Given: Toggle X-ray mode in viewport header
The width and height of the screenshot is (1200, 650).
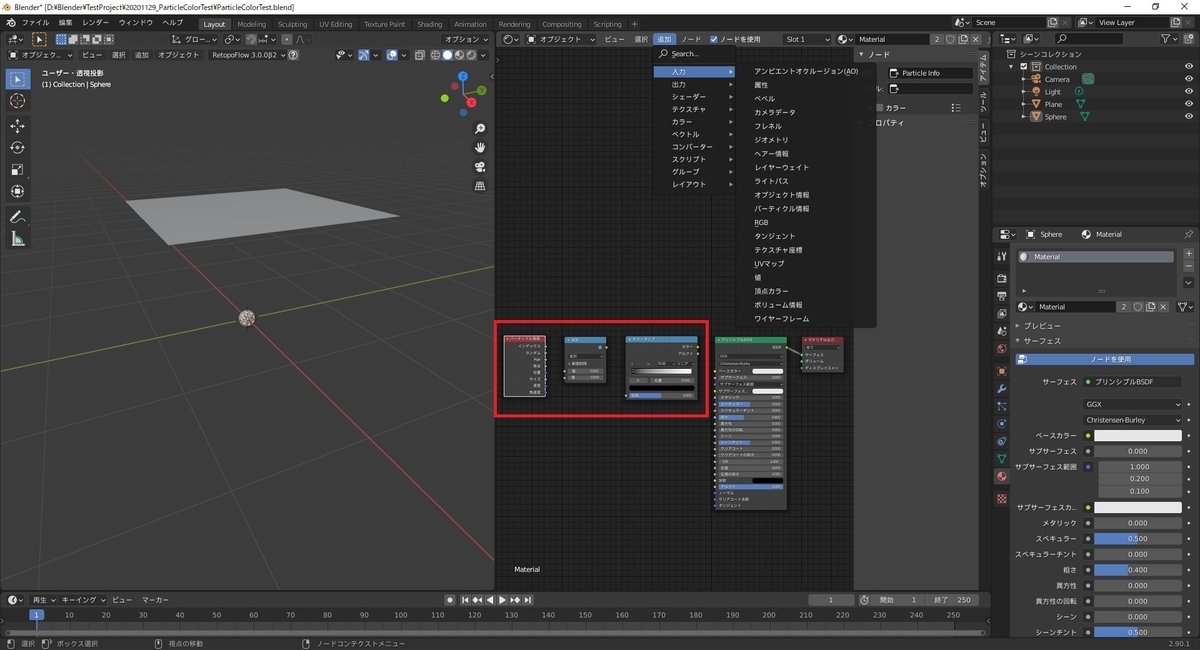Looking at the screenshot, I should 420,55.
